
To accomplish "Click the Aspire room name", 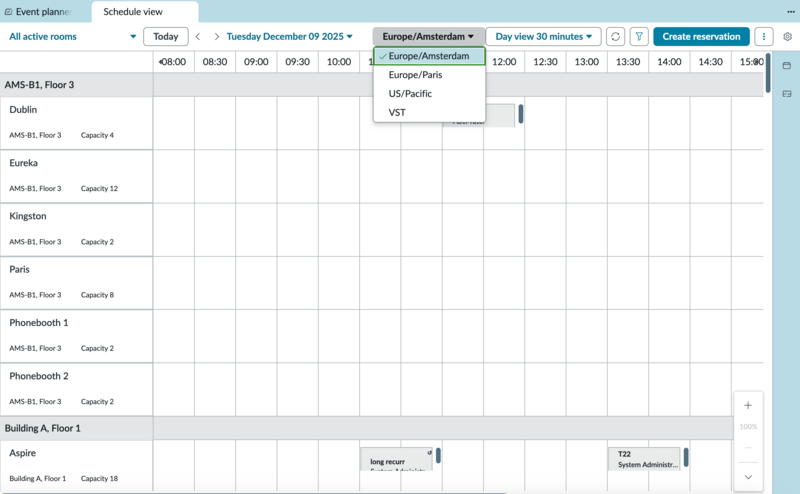I will 22,453.
